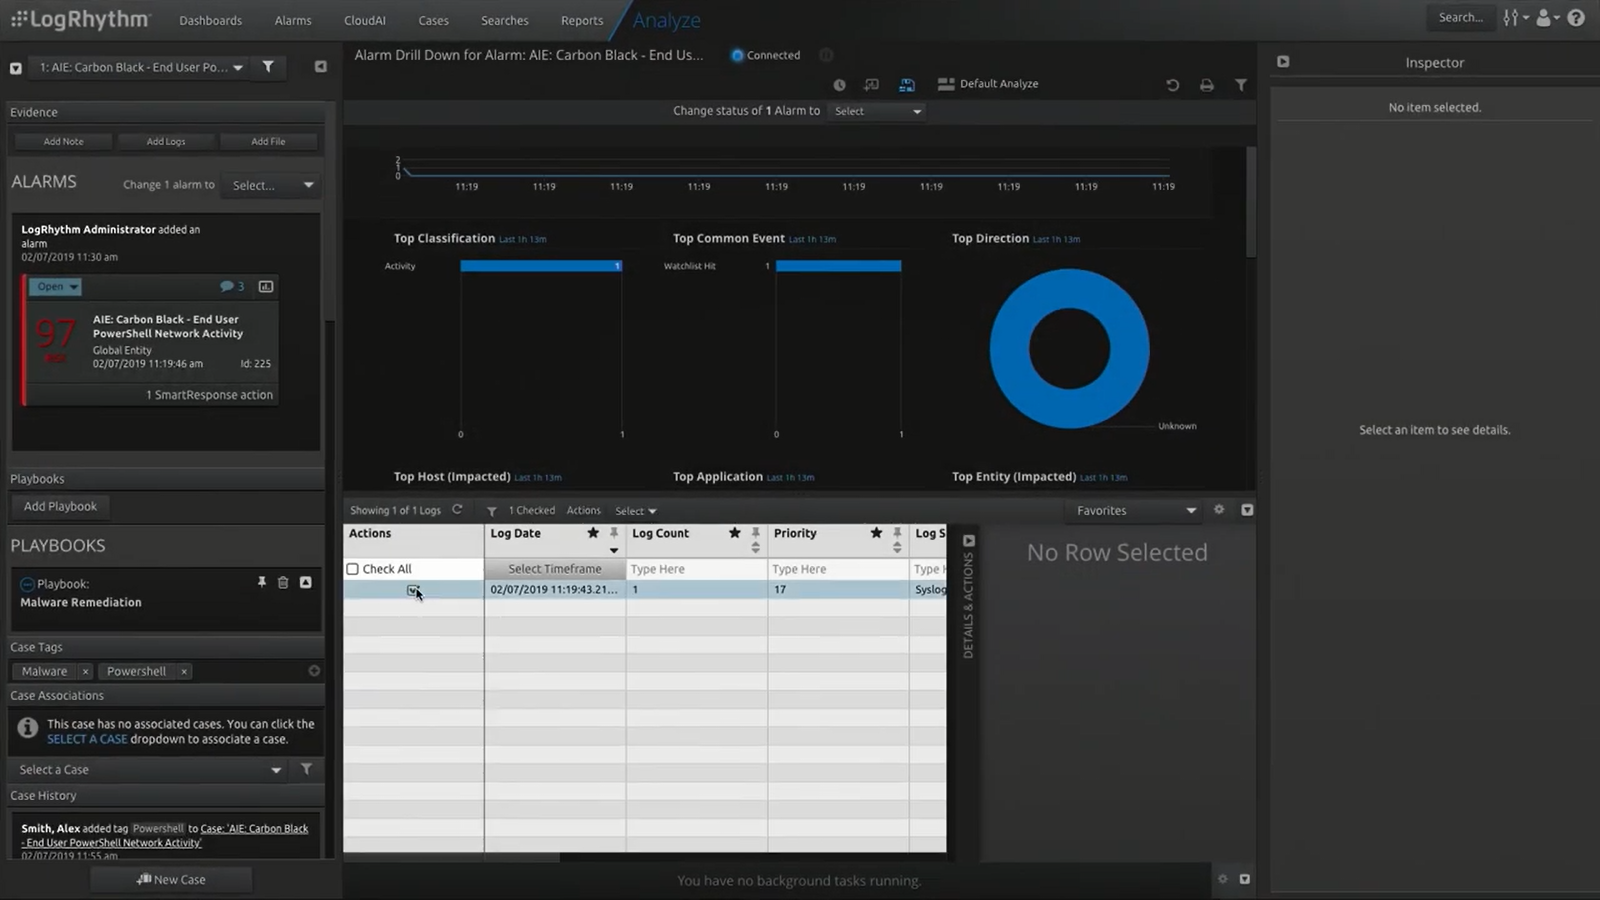Open the Cases menu
Viewport: 1600px width, 900px height.
[x=433, y=20]
